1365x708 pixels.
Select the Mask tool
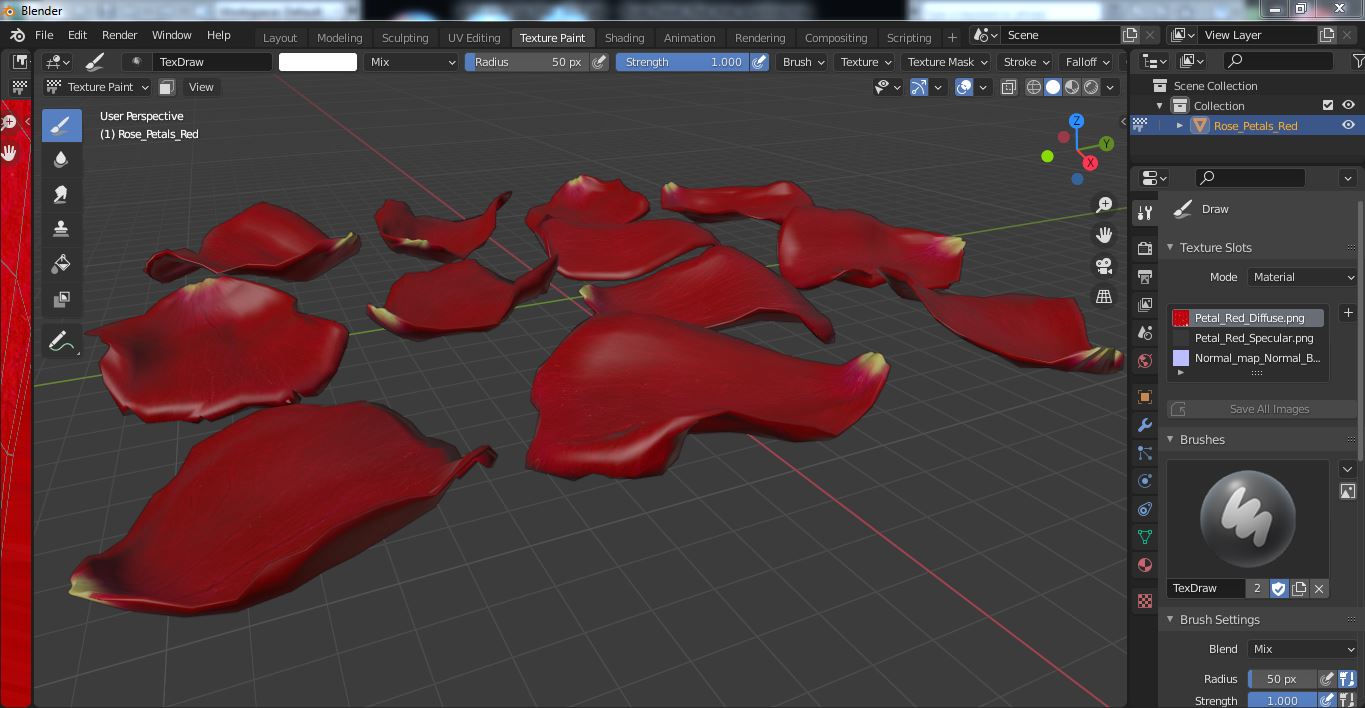[x=61, y=298]
